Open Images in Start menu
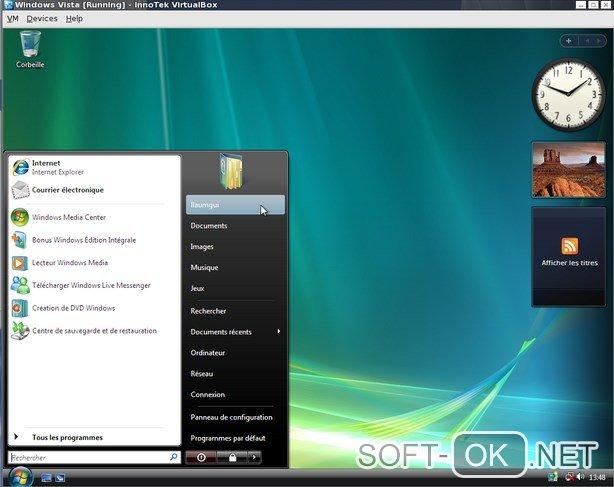 pyautogui.click(x=202, y=247)
